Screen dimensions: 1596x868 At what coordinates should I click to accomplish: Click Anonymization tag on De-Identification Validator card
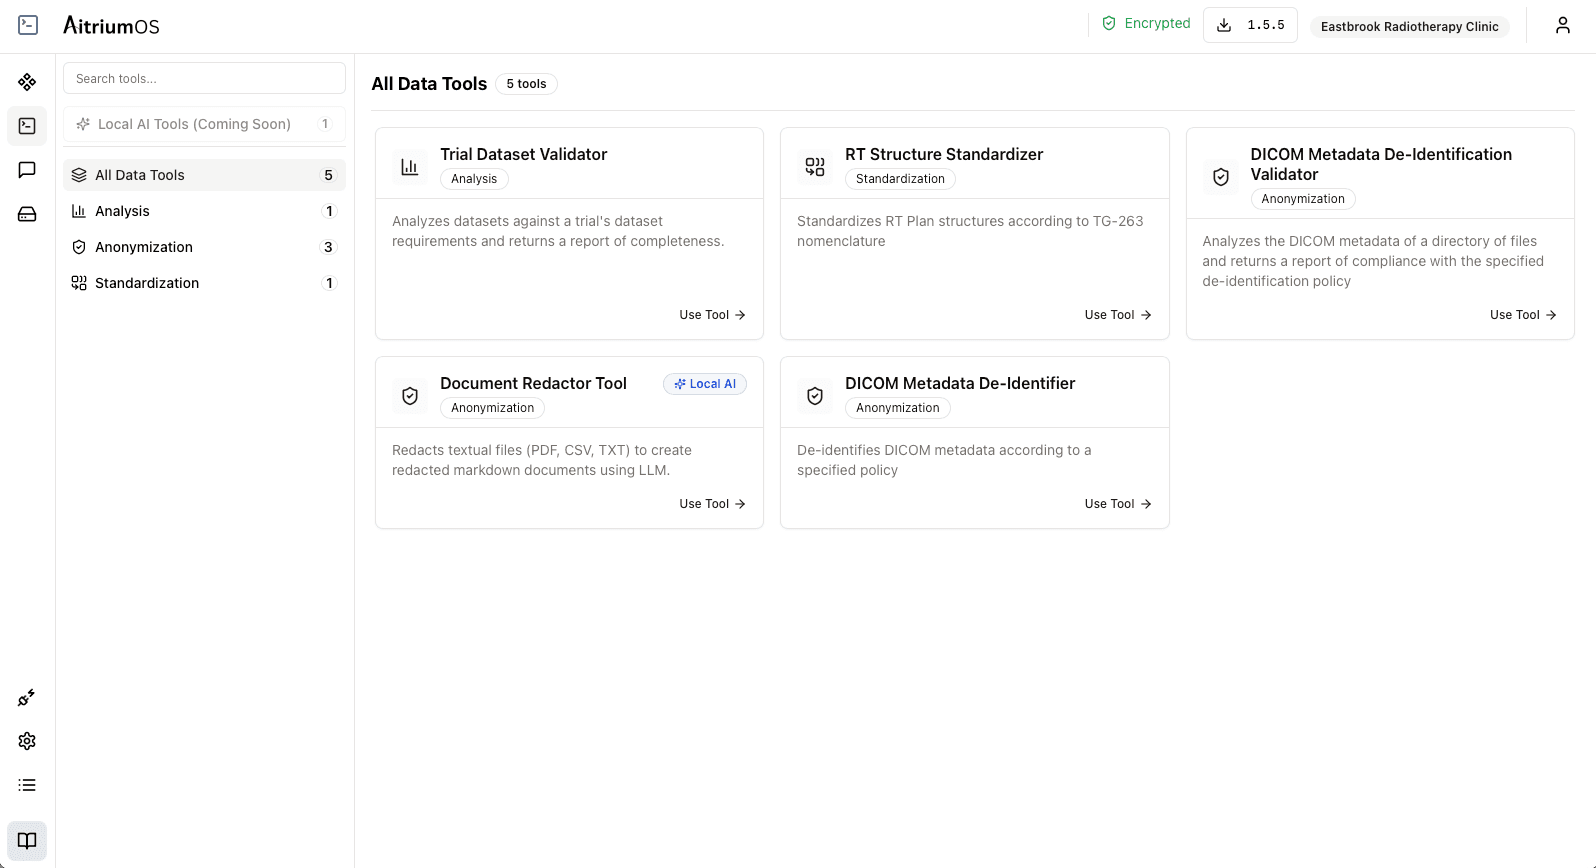click(1303, 199)
